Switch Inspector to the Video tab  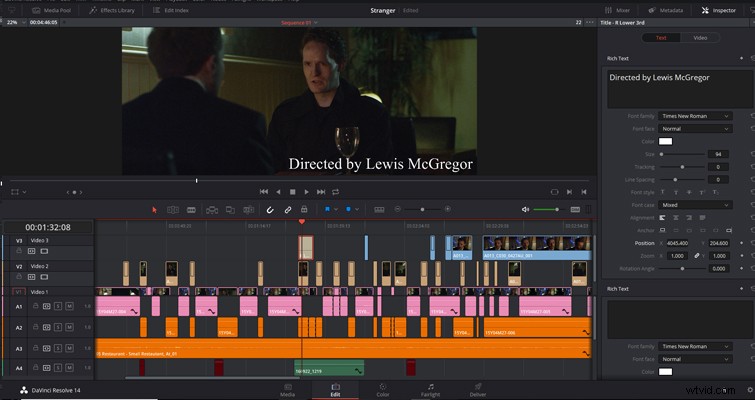coord(700,38)
